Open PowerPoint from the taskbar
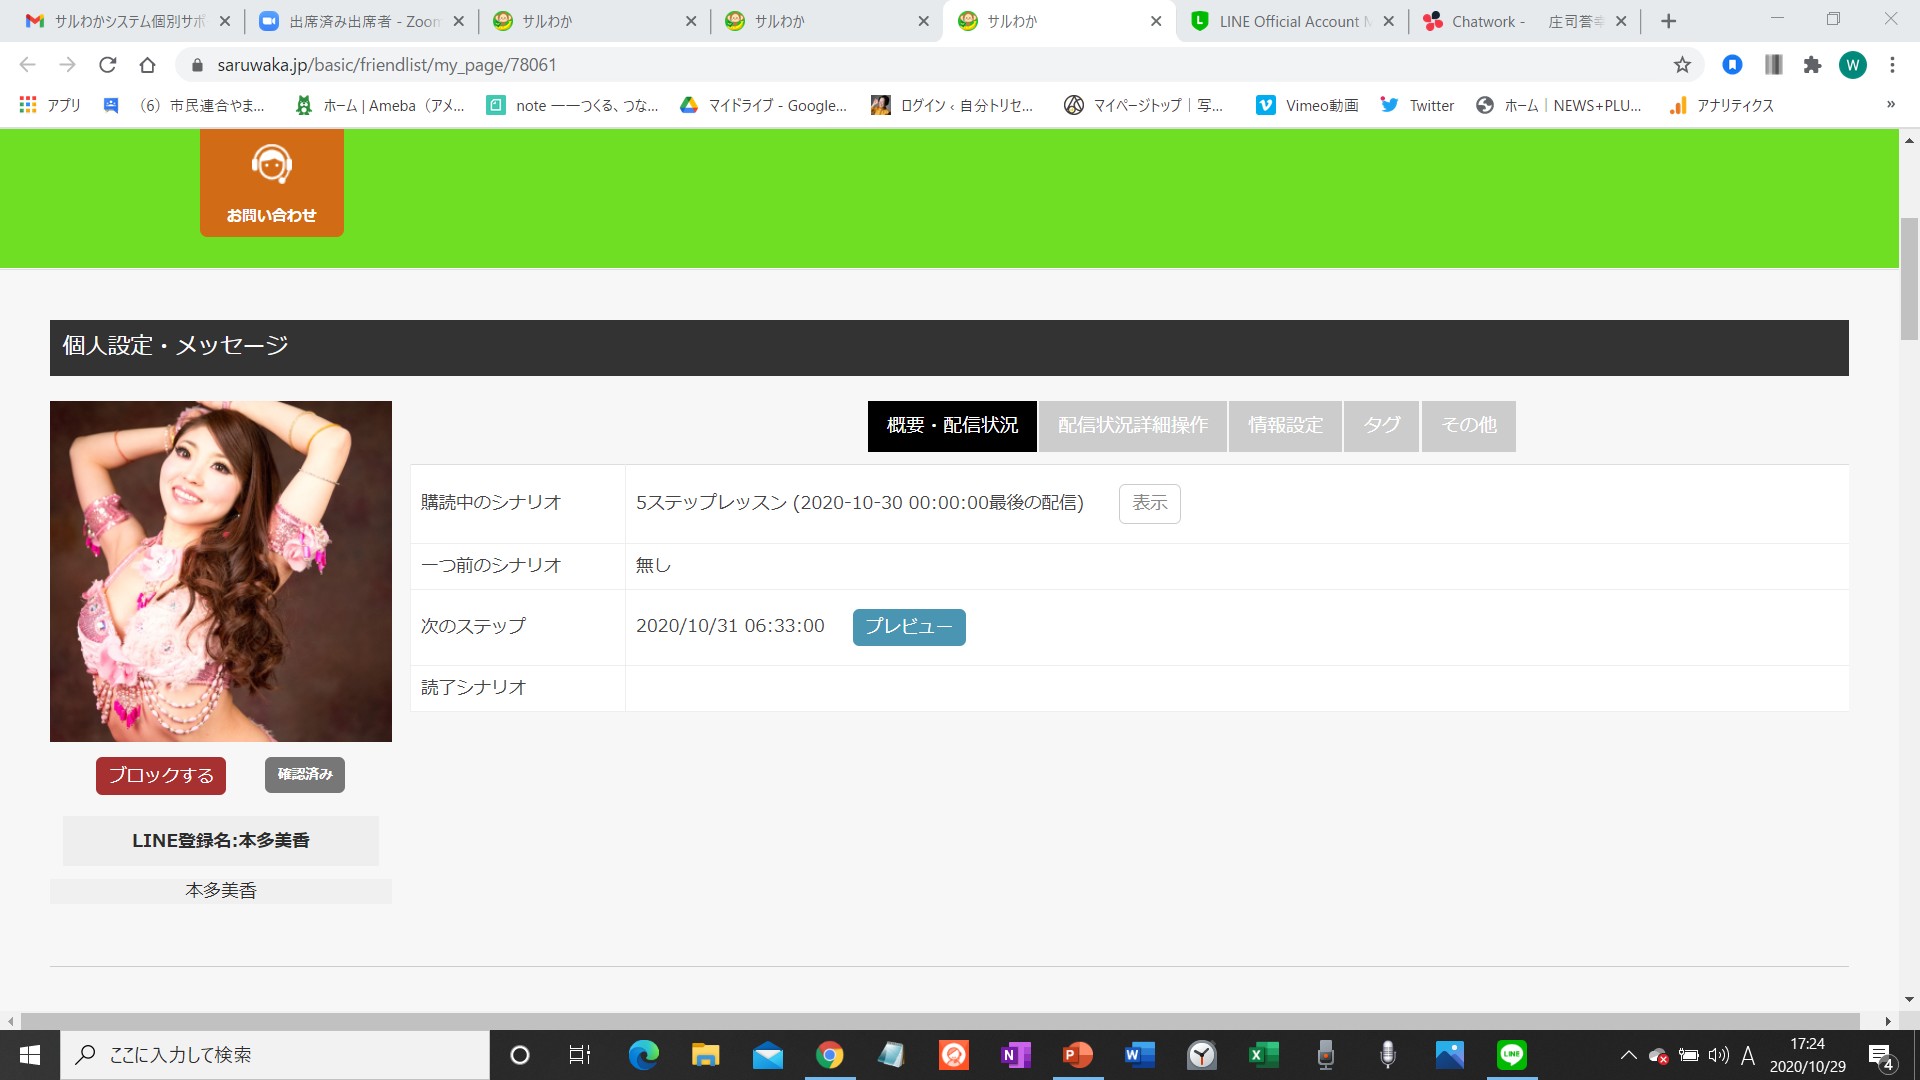The height and width of the screenshot is (1080, 1920). [1077, 1055]
